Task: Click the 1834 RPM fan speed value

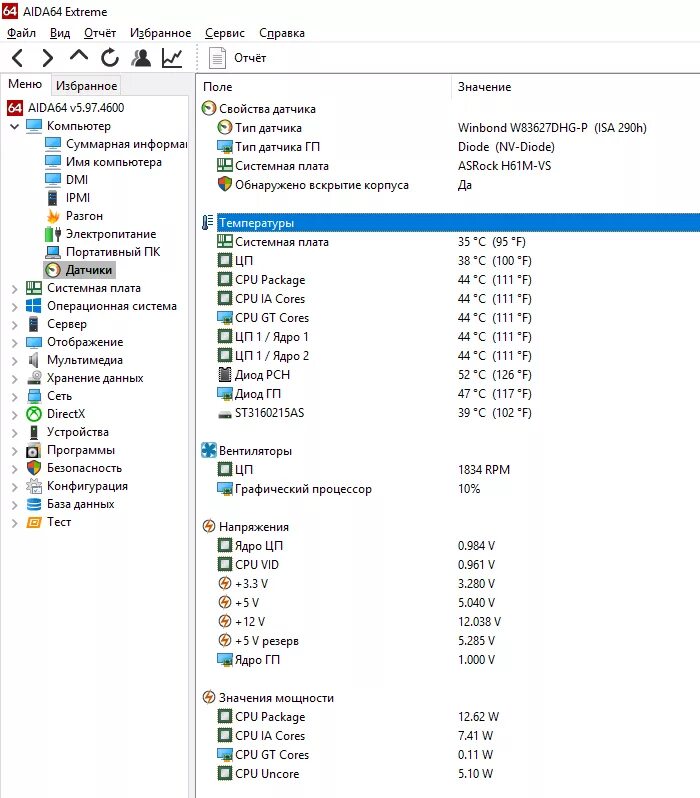Action: click(x=484, y=469)
